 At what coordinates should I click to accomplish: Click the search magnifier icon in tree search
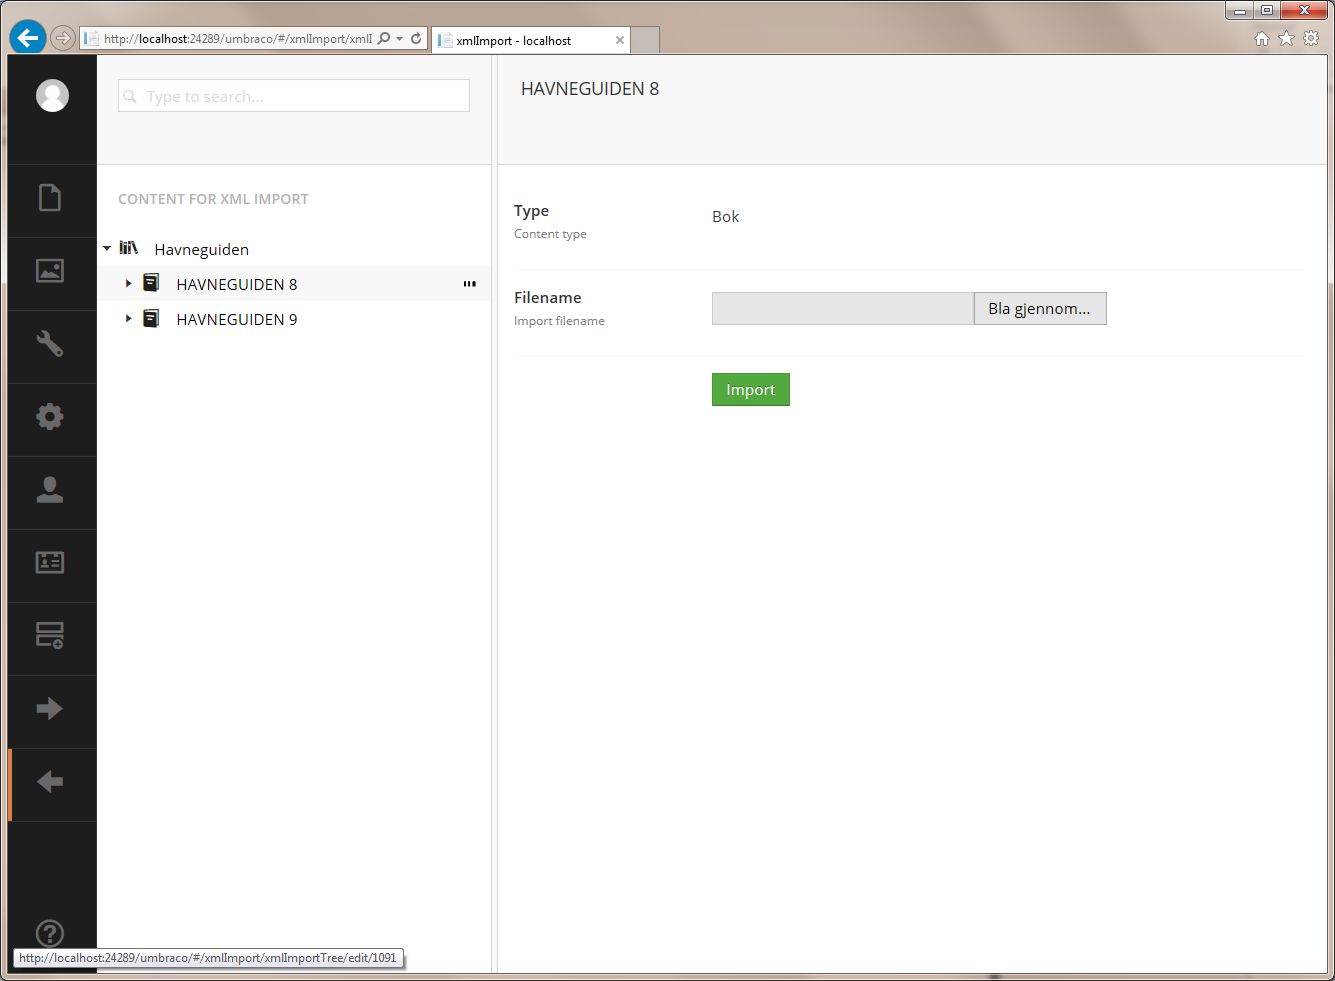pyautogui.click(x=130, y=97)
